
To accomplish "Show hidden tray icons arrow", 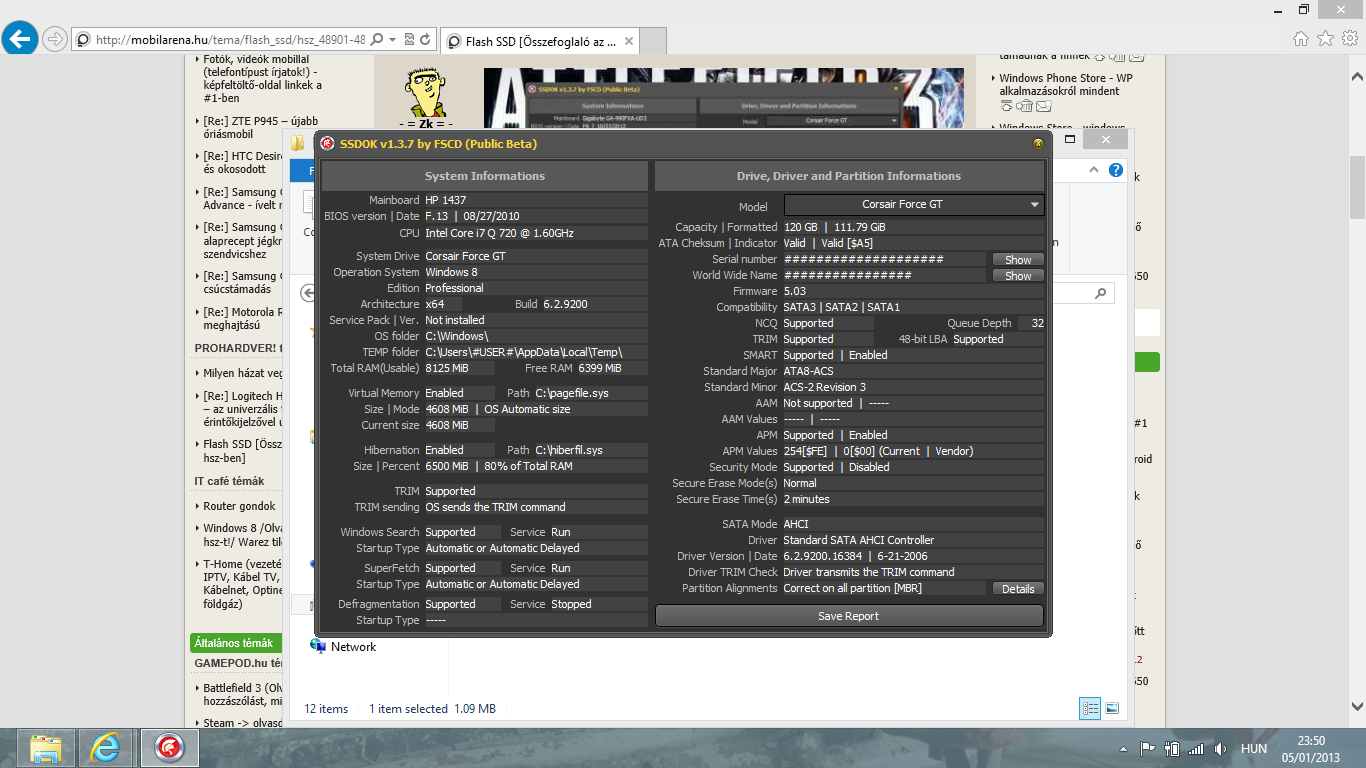I will coord(1124,748).
